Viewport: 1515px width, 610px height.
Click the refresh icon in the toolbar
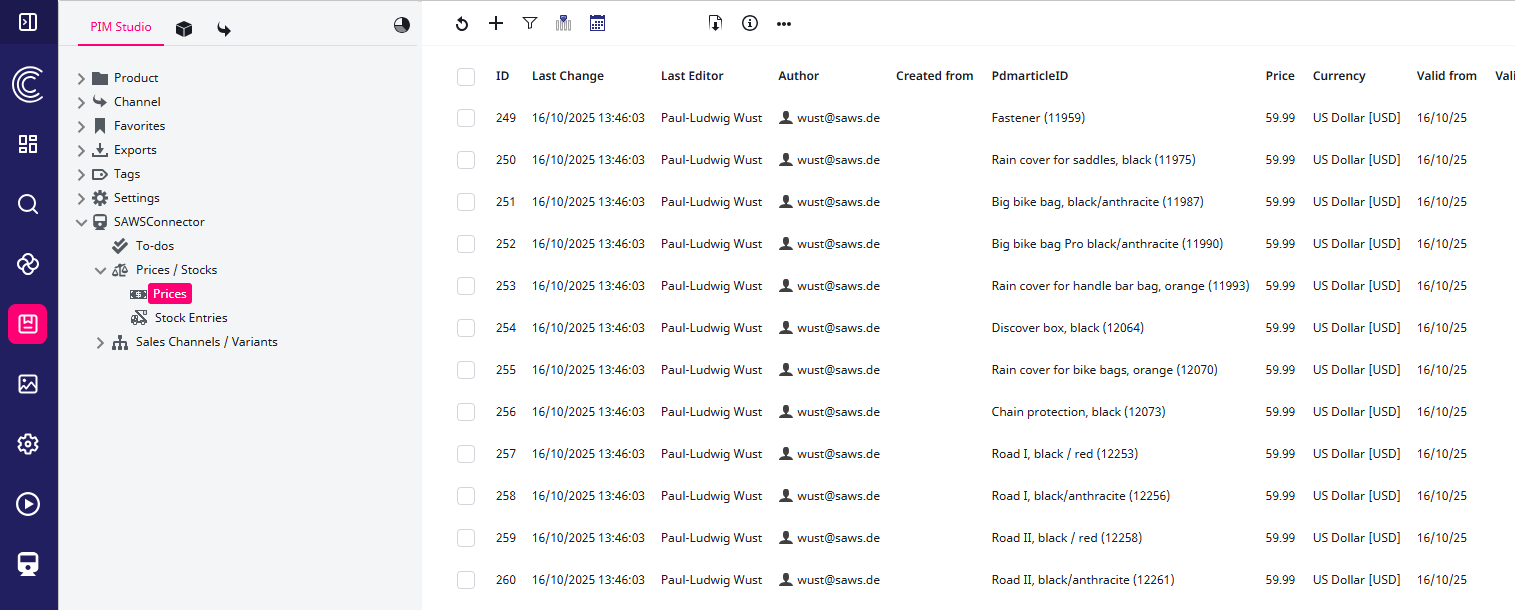(x=461, y=24)
